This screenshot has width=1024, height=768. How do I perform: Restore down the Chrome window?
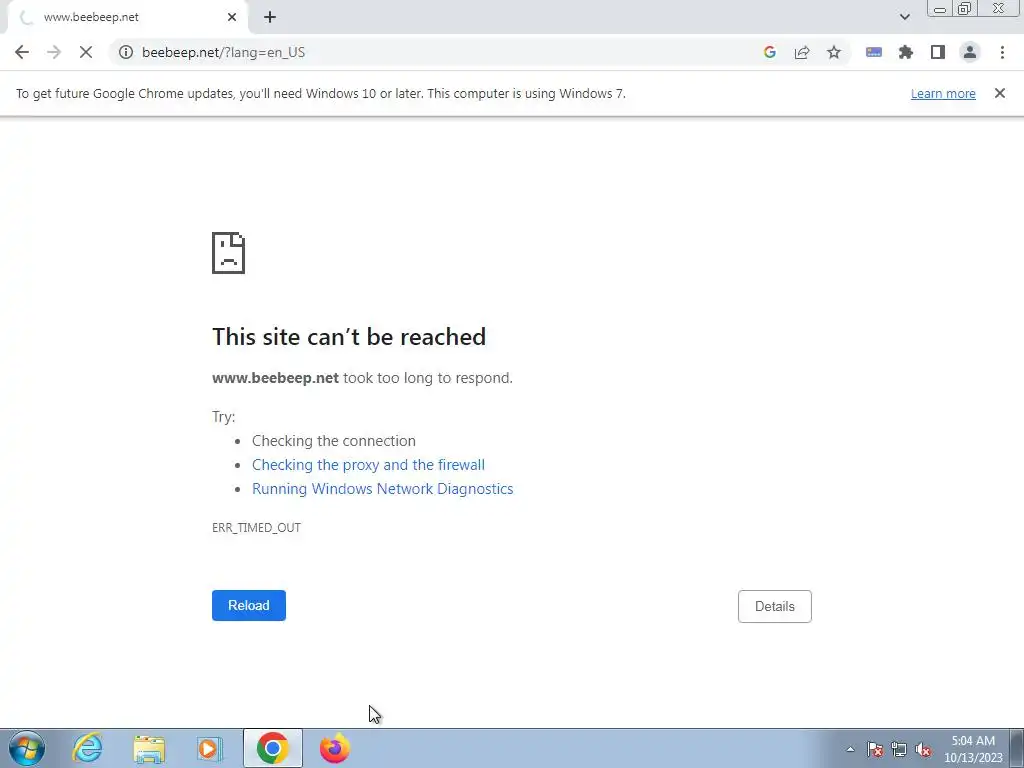tap(964, 8)
